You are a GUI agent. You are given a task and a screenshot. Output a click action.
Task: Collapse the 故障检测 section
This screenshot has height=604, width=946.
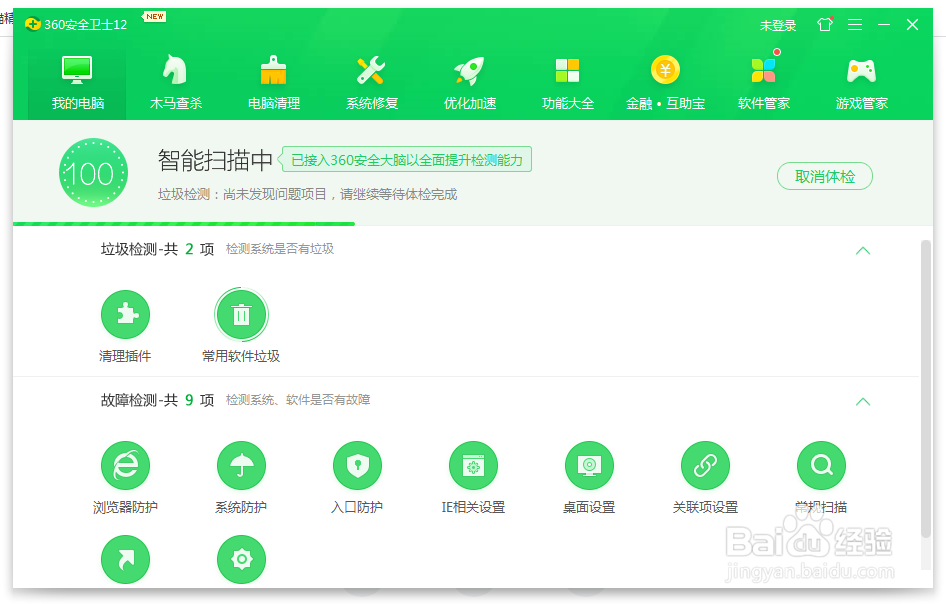(863, 402)
